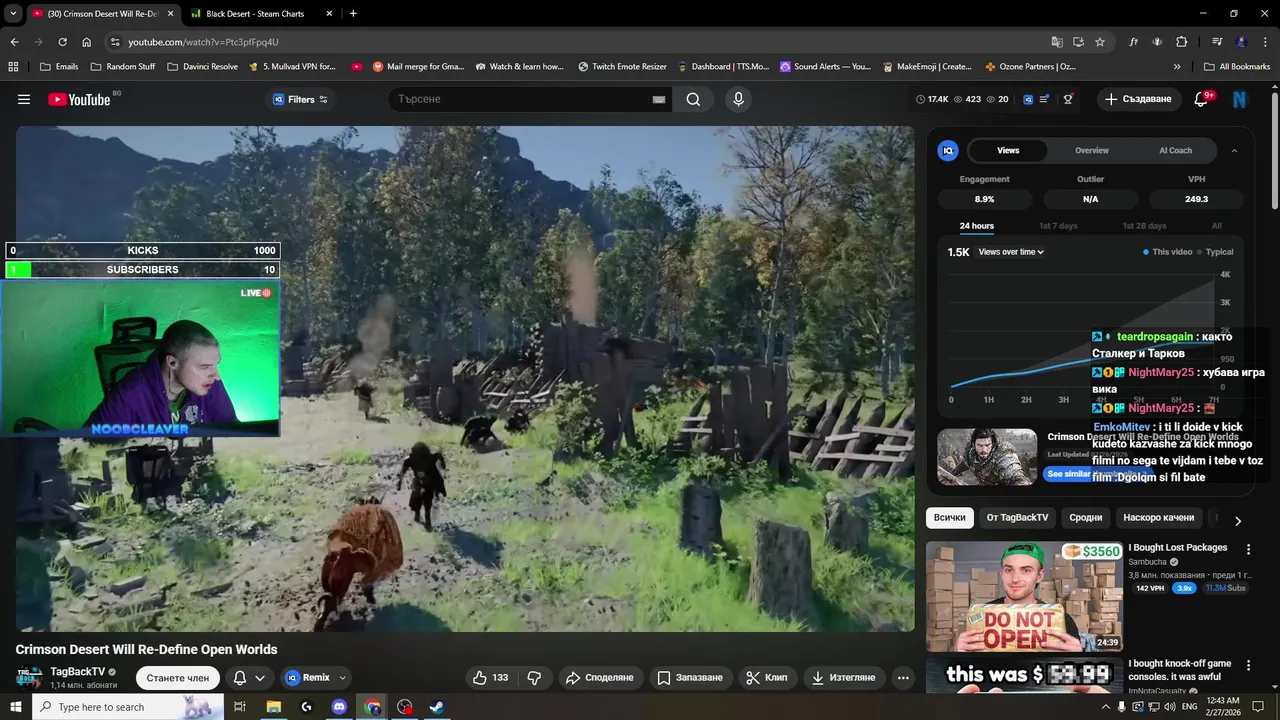The width and height of the screenshot is (1280, 720).
Task: Install page as app icon in the address bar
Action: [x=1078, y=42]
